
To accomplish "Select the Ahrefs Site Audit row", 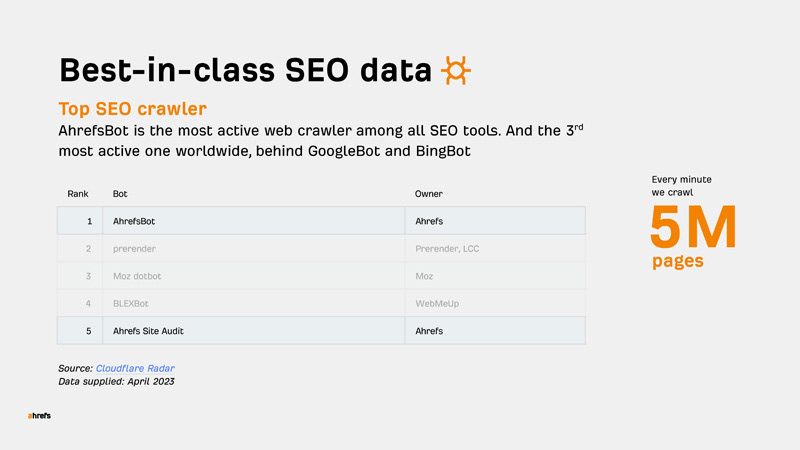I will coord(321,331).
